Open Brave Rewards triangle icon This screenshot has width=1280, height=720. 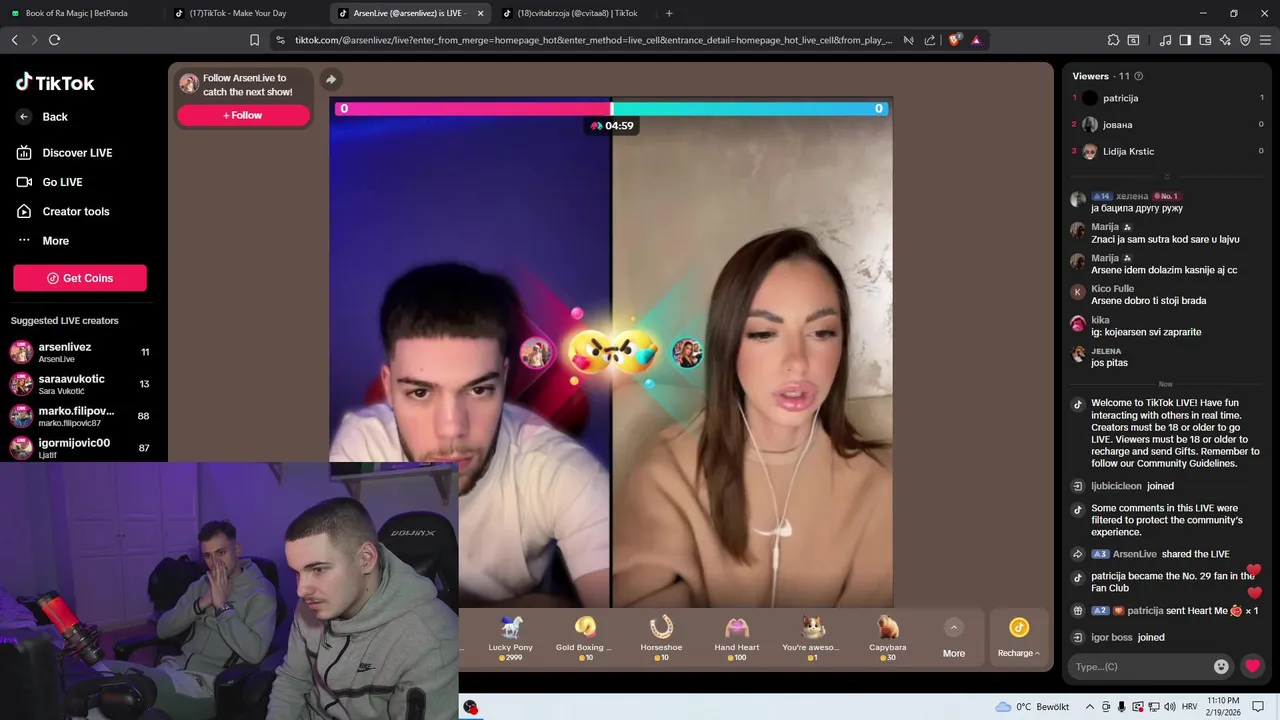tap(976, 40)
